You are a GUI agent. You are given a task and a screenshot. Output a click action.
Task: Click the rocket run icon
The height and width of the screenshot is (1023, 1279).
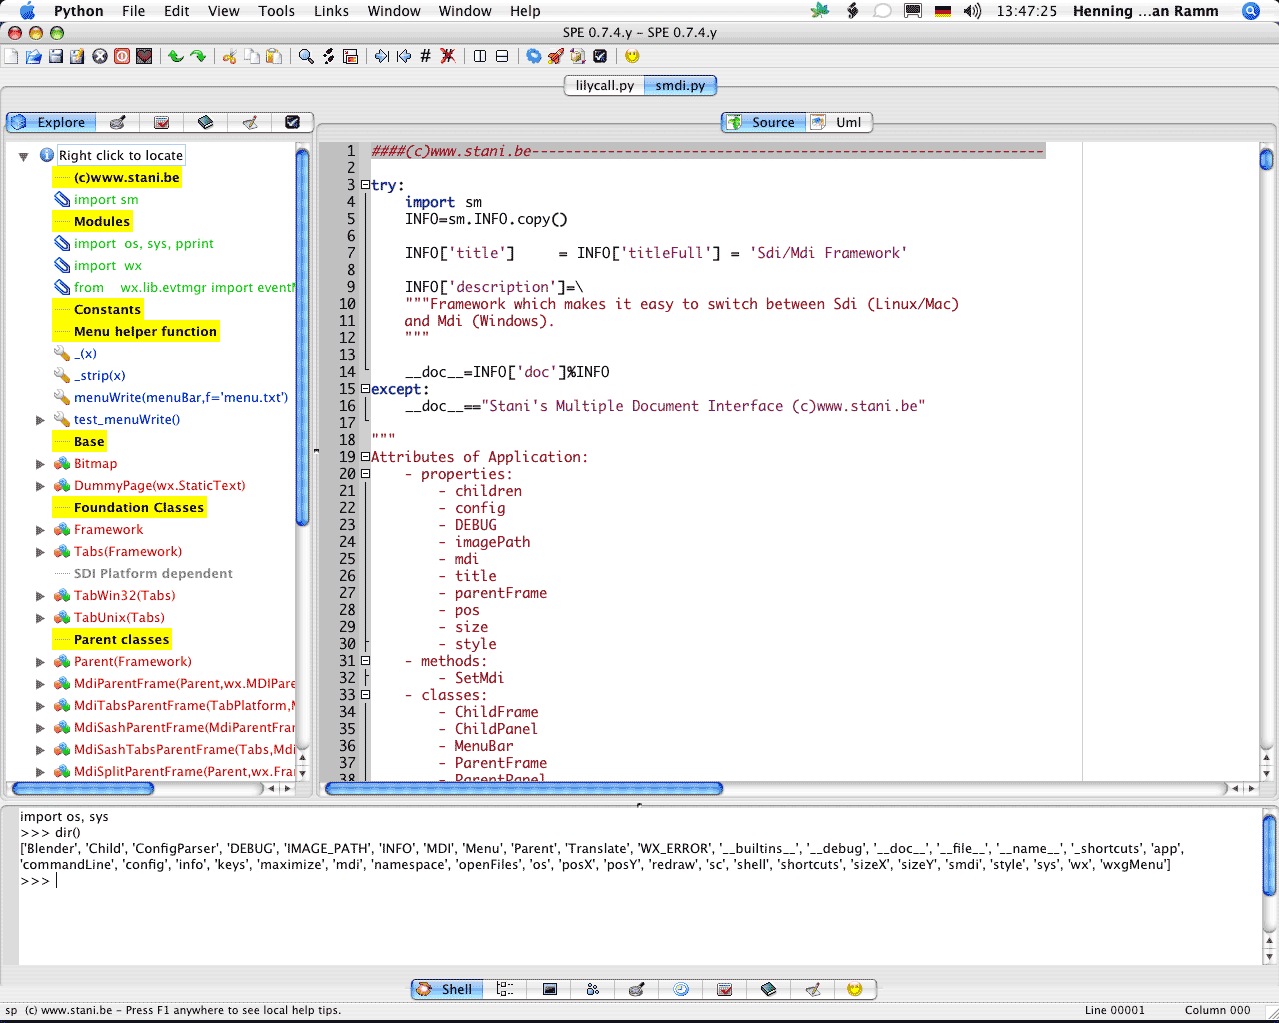(556, 56)
